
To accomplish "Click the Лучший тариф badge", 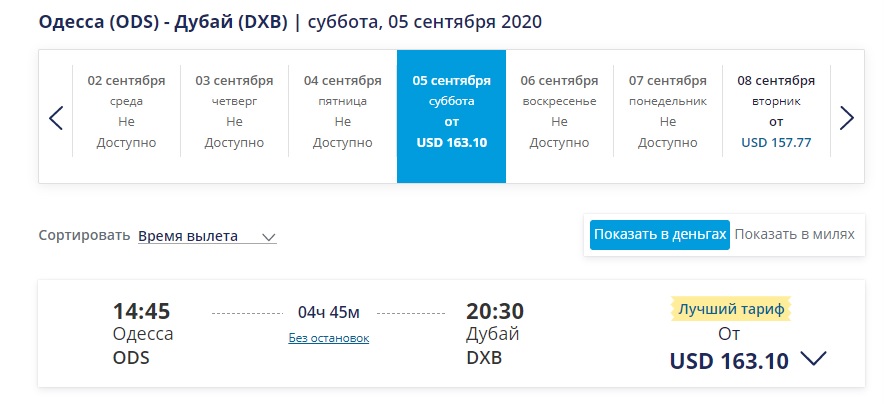I will (x=729, y=310).
